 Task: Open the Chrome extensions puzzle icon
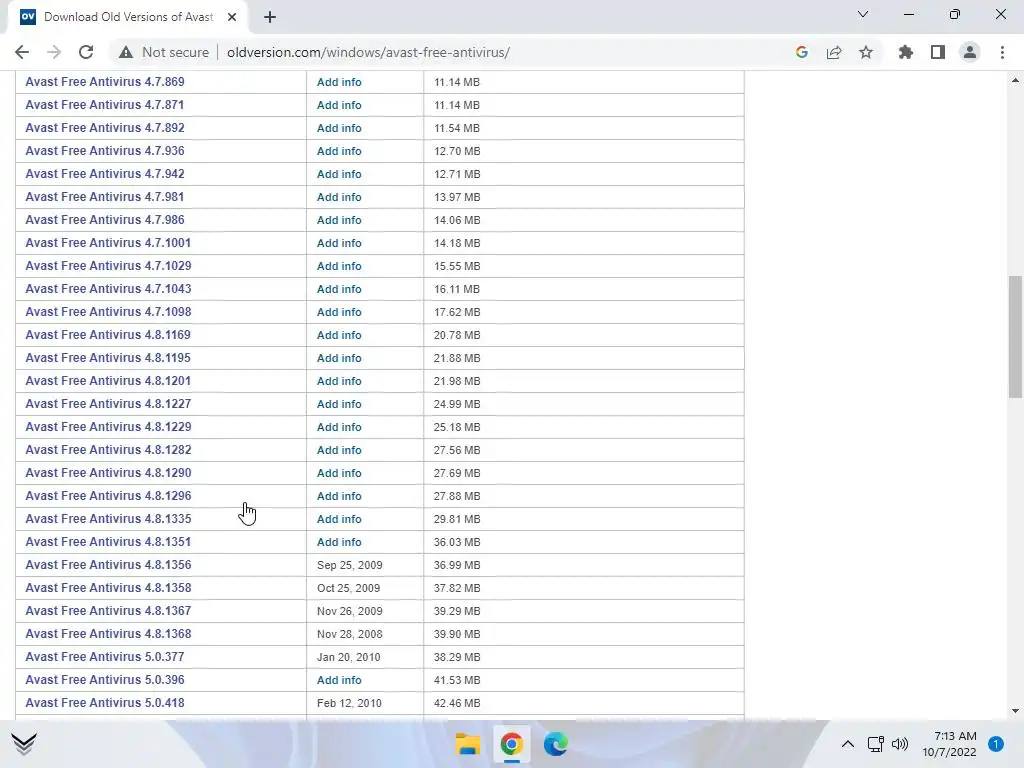click(x=906, y=52)
